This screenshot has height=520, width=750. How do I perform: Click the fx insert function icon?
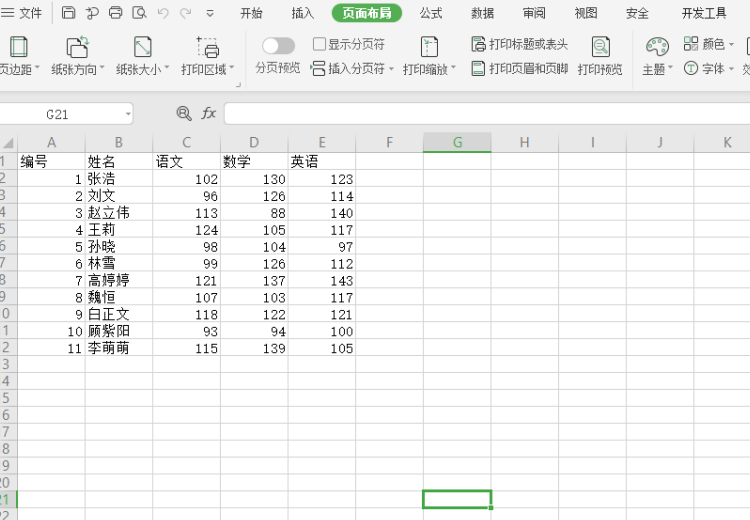[x=209, y=113]
